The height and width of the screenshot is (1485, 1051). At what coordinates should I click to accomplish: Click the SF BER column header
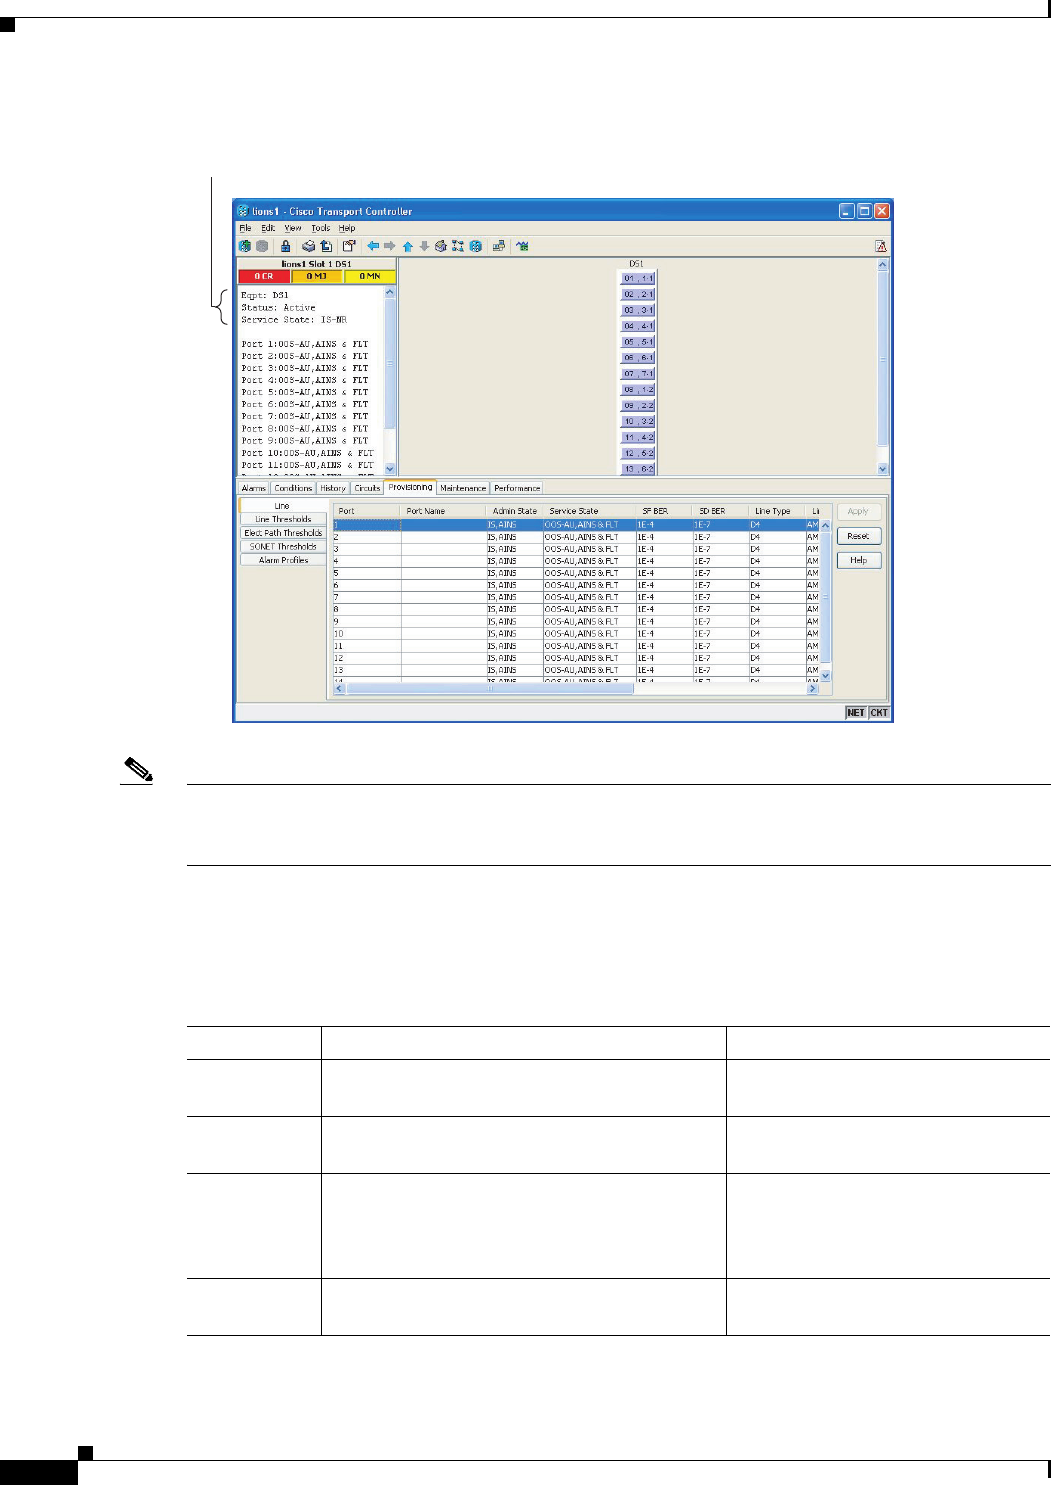click(x=664, y=511)
